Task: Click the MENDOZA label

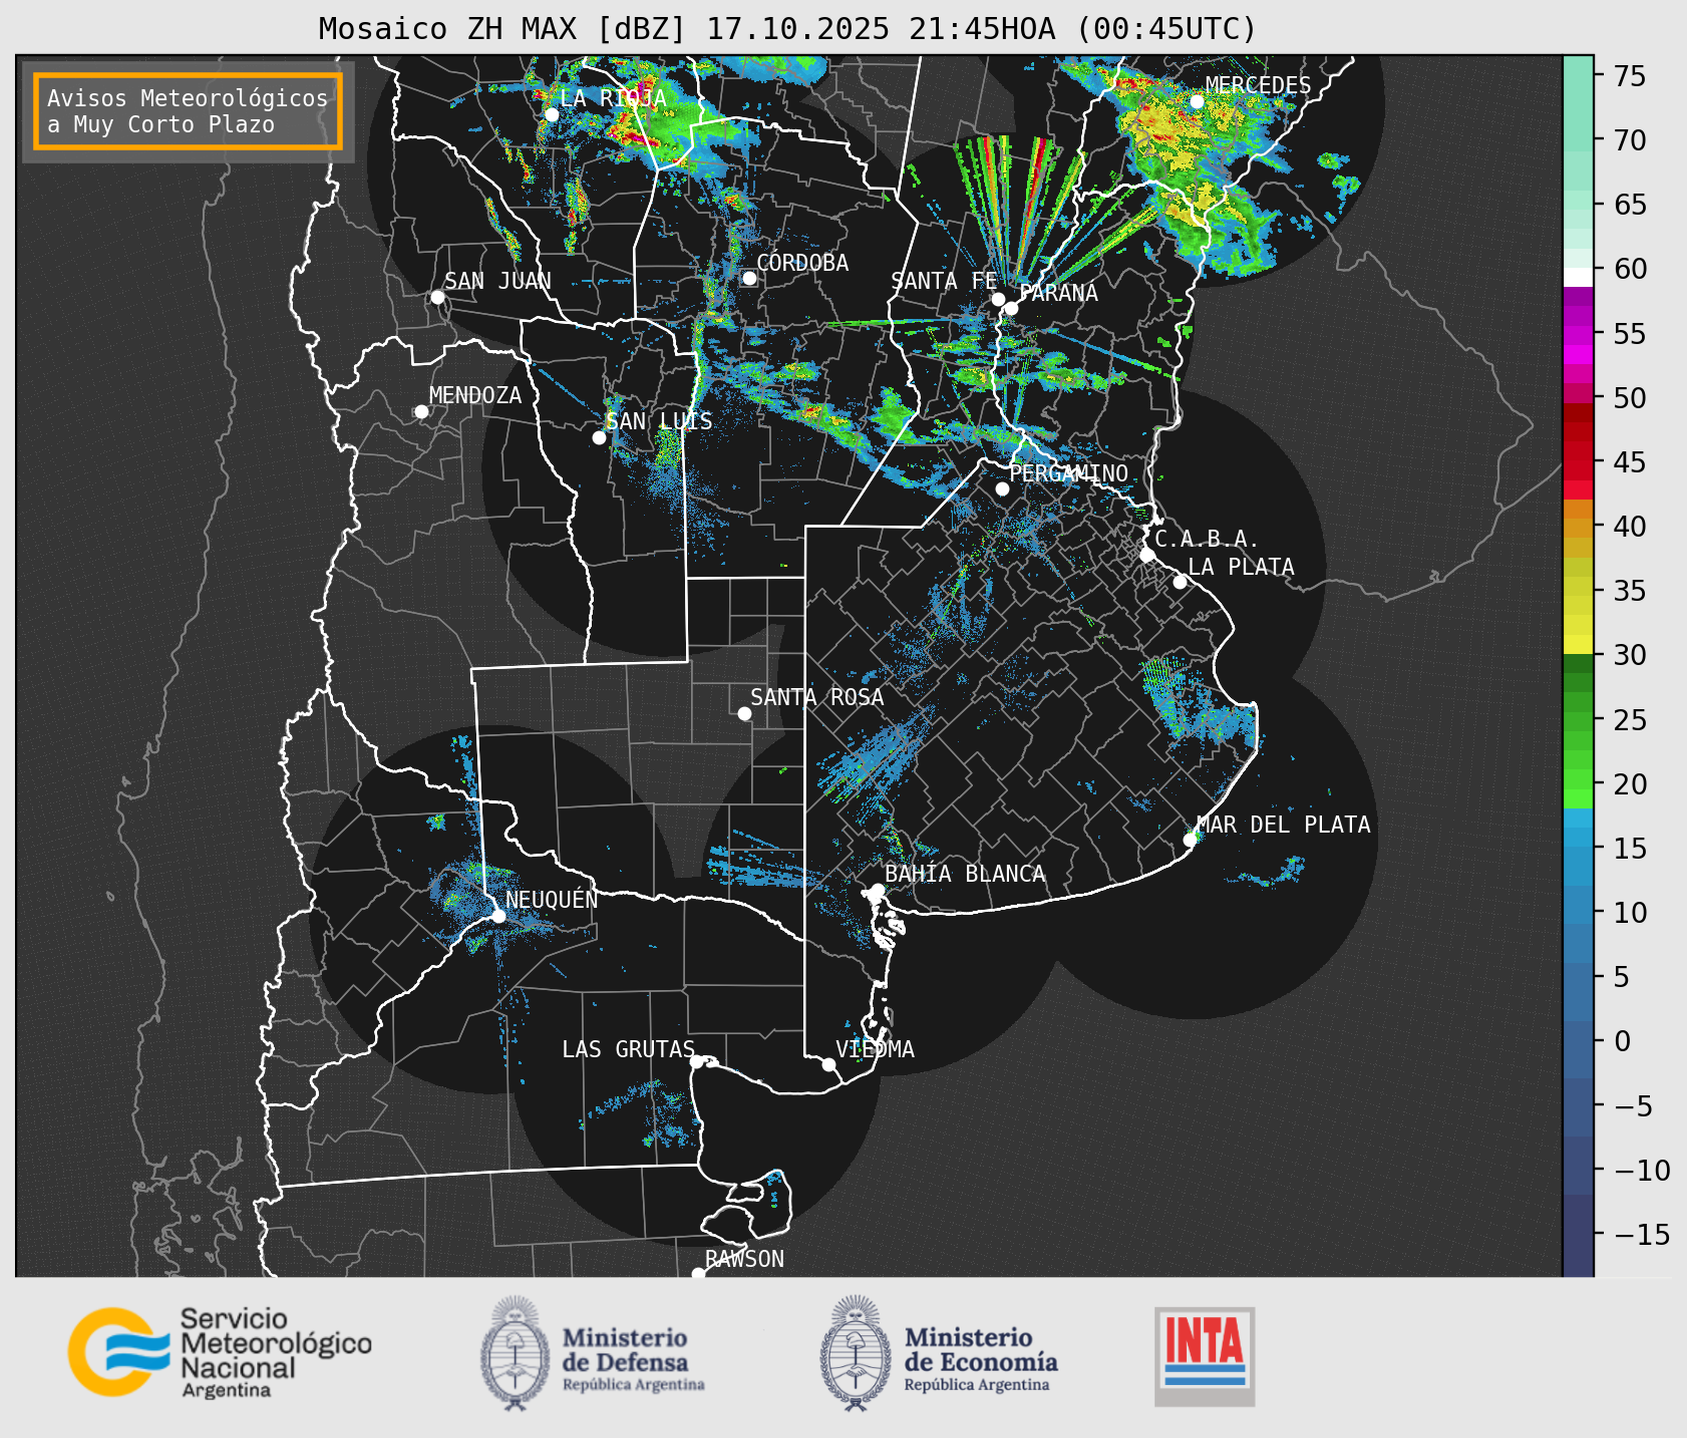Action: click(x=475, y=395)
